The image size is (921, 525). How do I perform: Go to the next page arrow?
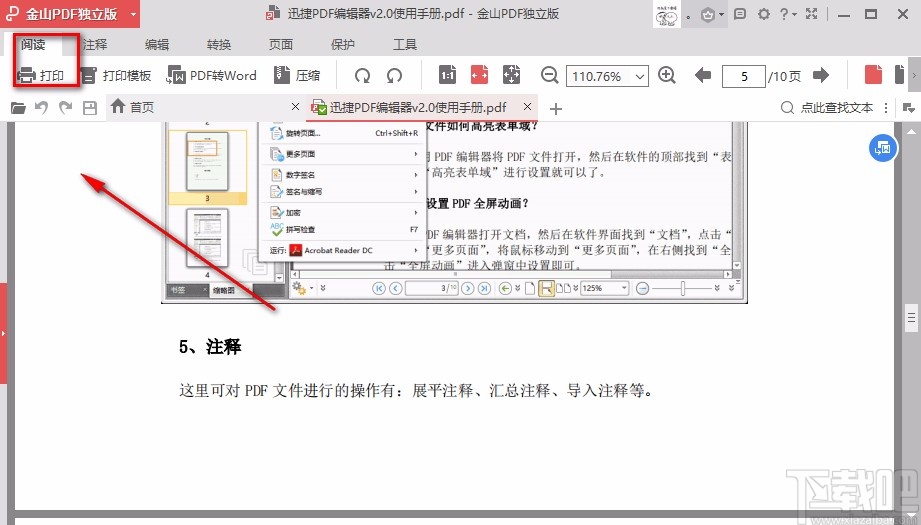pyautogui.click(x=821, y=75)
